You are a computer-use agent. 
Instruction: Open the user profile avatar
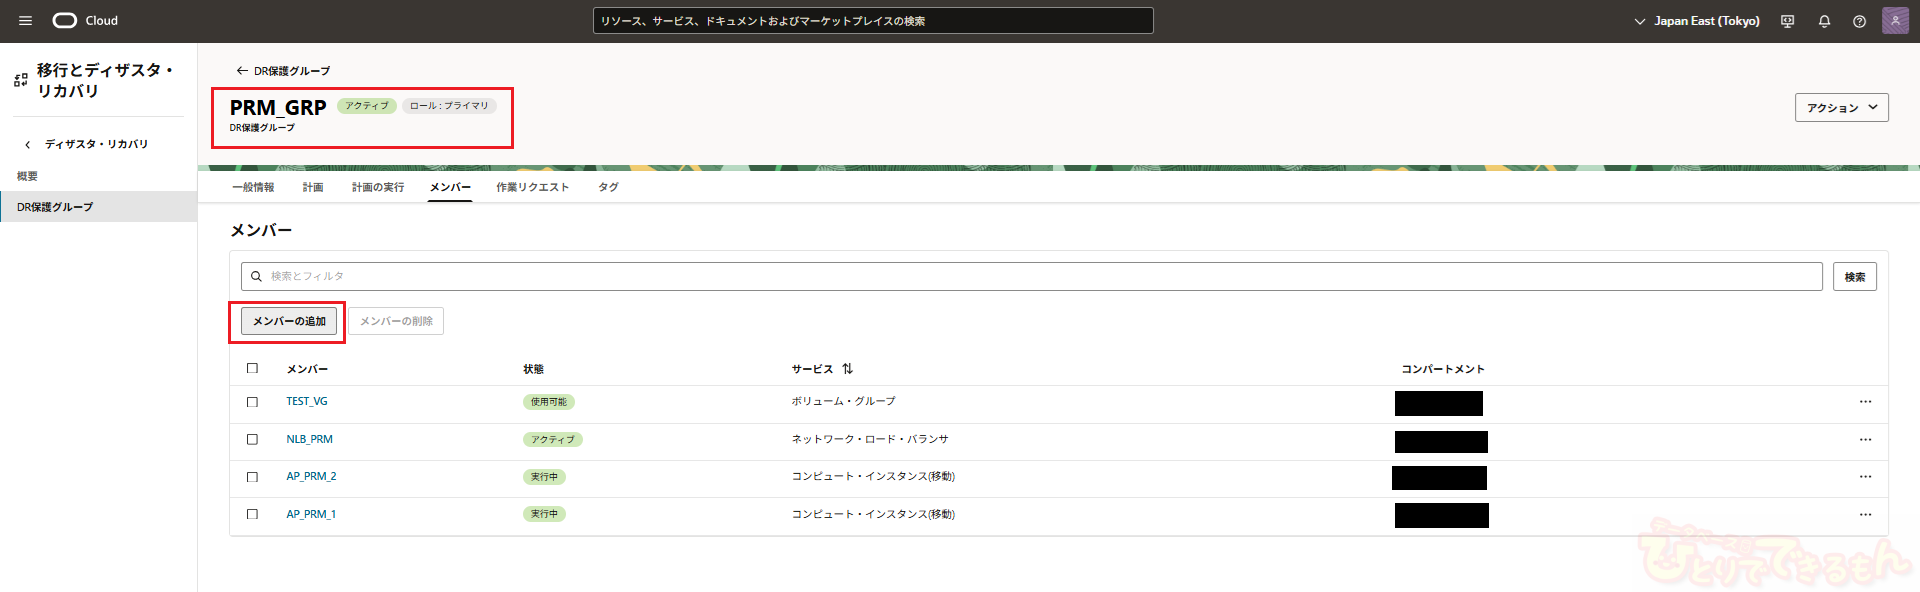[1895, 21]
